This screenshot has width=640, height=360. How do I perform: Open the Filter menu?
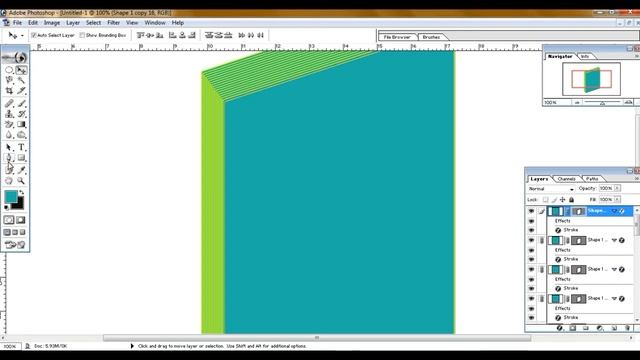pyautogui.click(x=113, y=23)
